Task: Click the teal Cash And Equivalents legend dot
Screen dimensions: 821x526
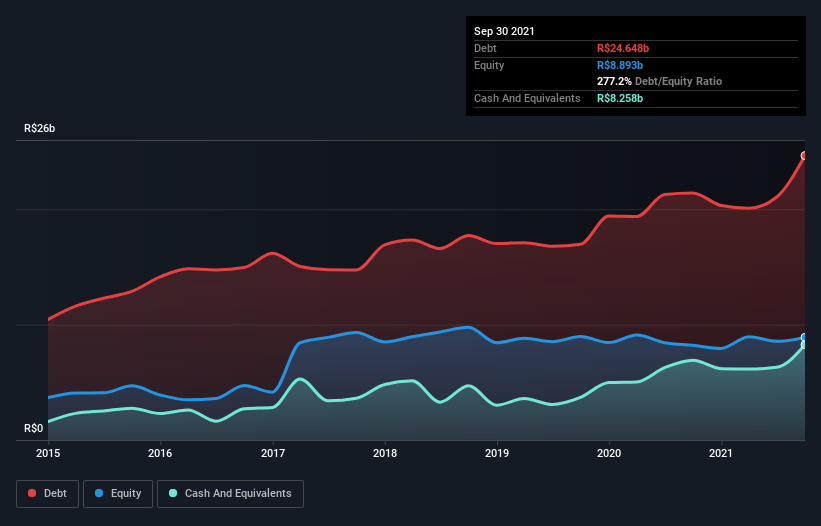Action: [x=173, y=493]
